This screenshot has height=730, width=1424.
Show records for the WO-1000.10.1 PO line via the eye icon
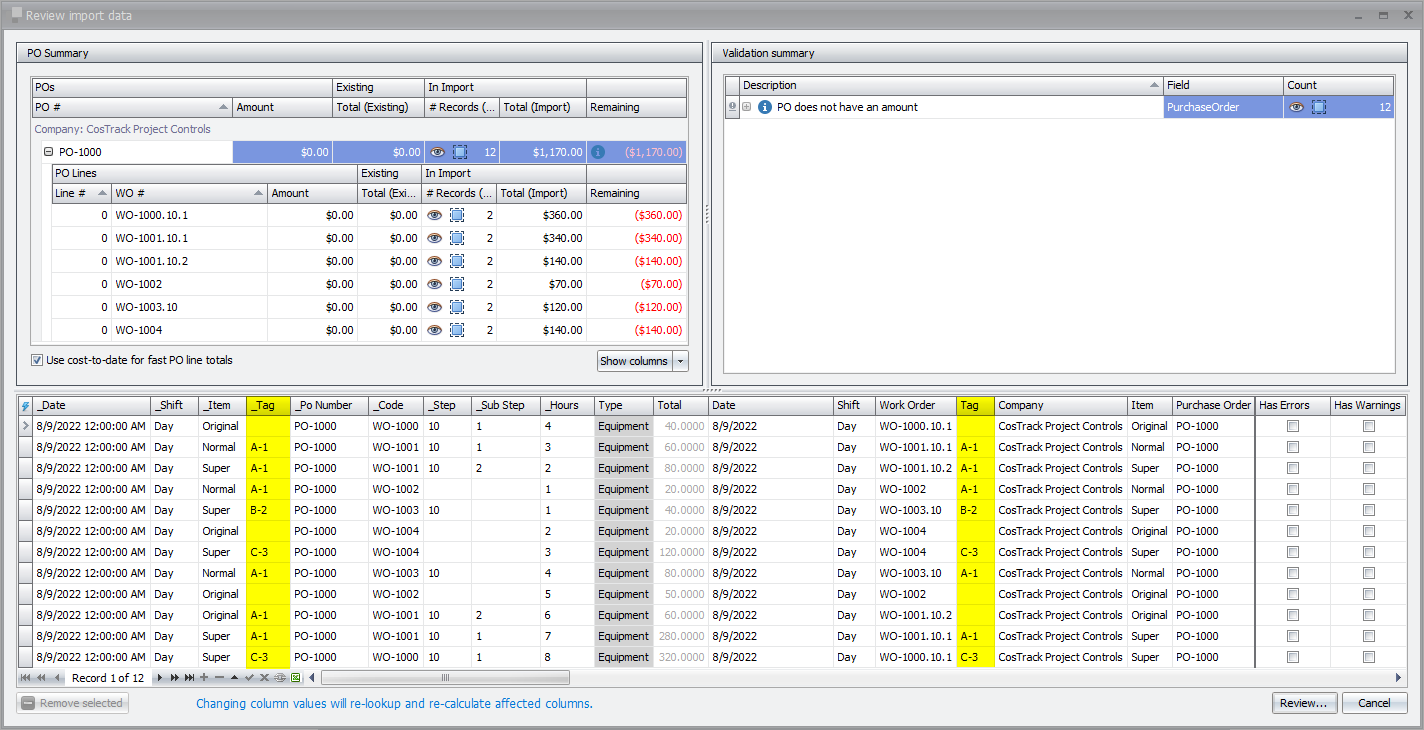tap(434, 215)
